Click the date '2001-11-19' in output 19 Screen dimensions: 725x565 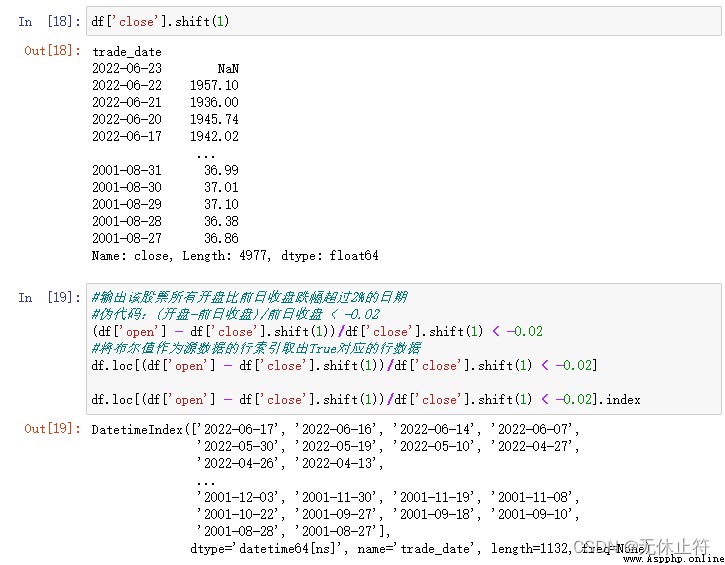point(435,497)
